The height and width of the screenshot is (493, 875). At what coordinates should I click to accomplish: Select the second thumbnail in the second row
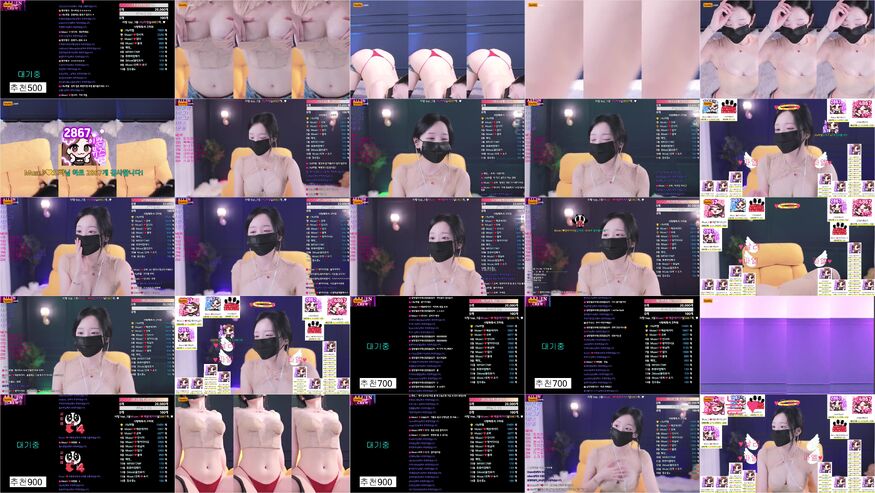pos(262,147)
